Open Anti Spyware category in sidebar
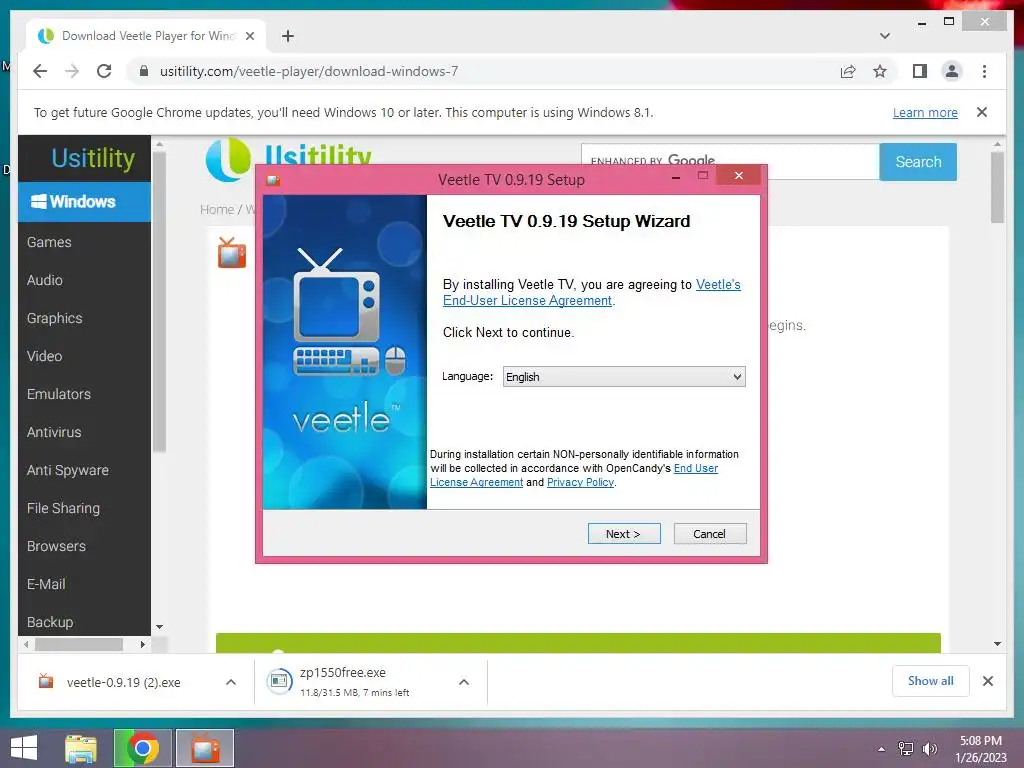Screen dimensions: 1024x768 pyautogui.click(x=67, y=470)
